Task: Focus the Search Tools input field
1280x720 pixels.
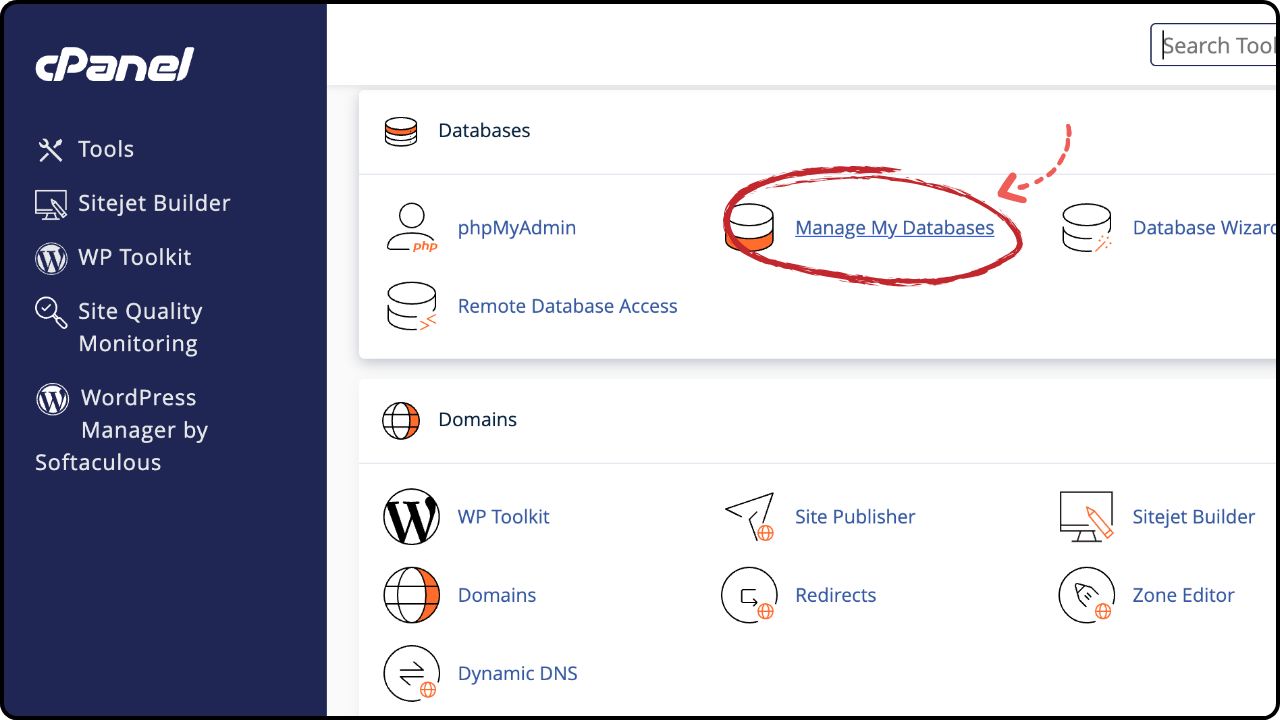Action: [1215, 45]
